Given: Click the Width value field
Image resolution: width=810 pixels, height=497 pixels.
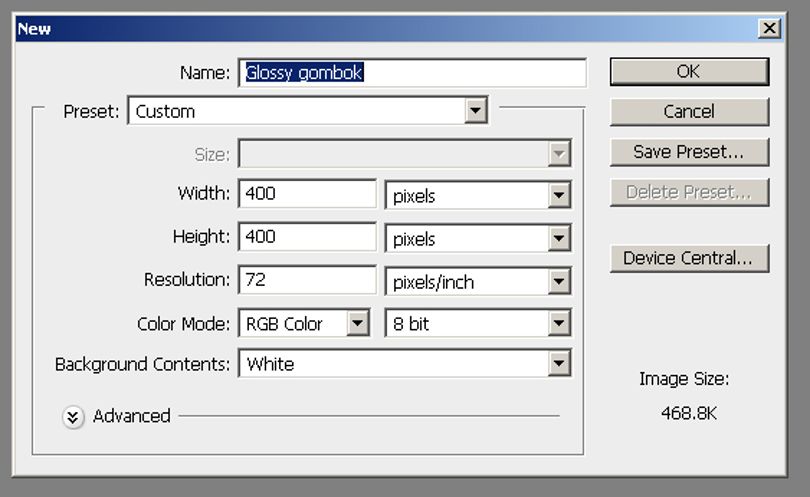Looking at the screenshot, I should pyautogui.click(x=307, y=194).
